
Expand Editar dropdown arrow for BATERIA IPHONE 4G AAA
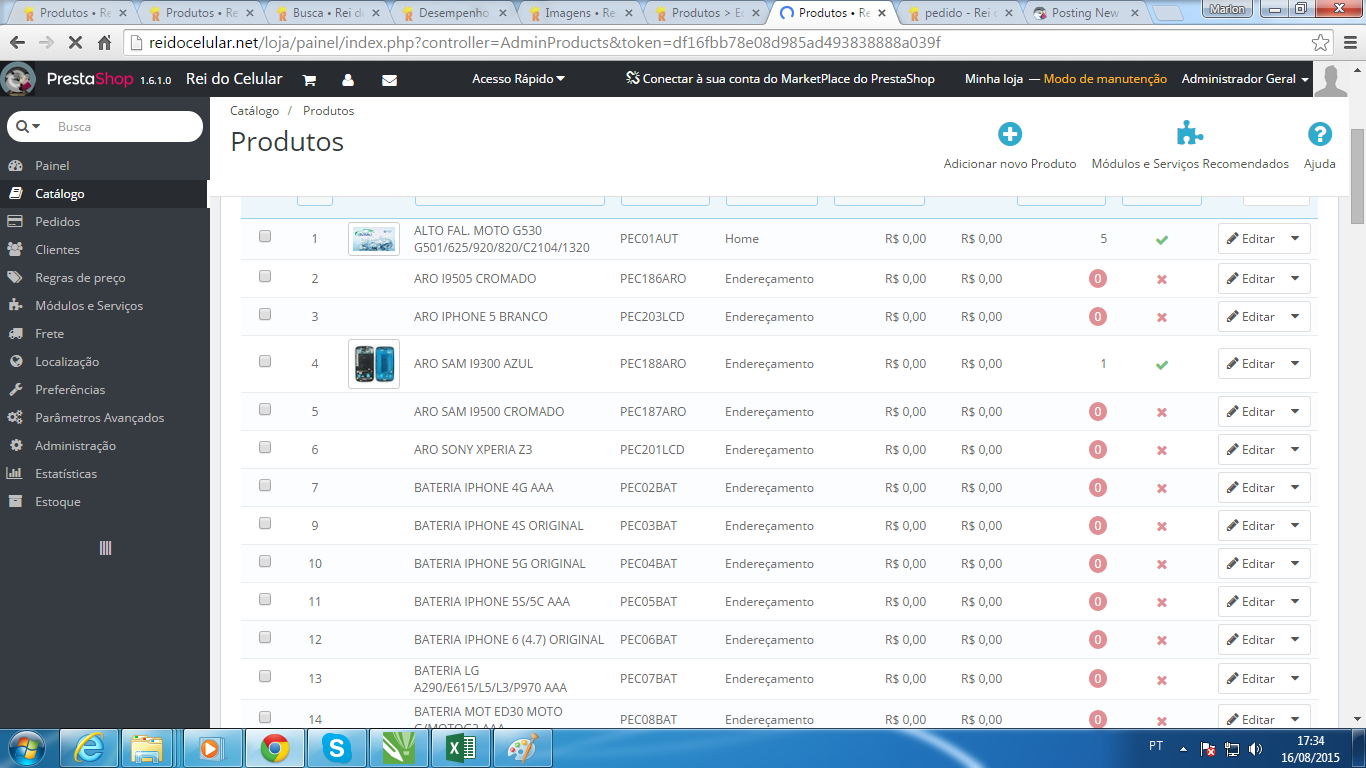point(1296,488)
